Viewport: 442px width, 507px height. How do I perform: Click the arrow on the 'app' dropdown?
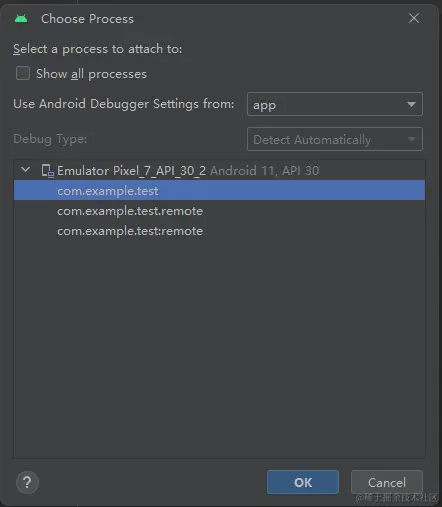(411, 105)
